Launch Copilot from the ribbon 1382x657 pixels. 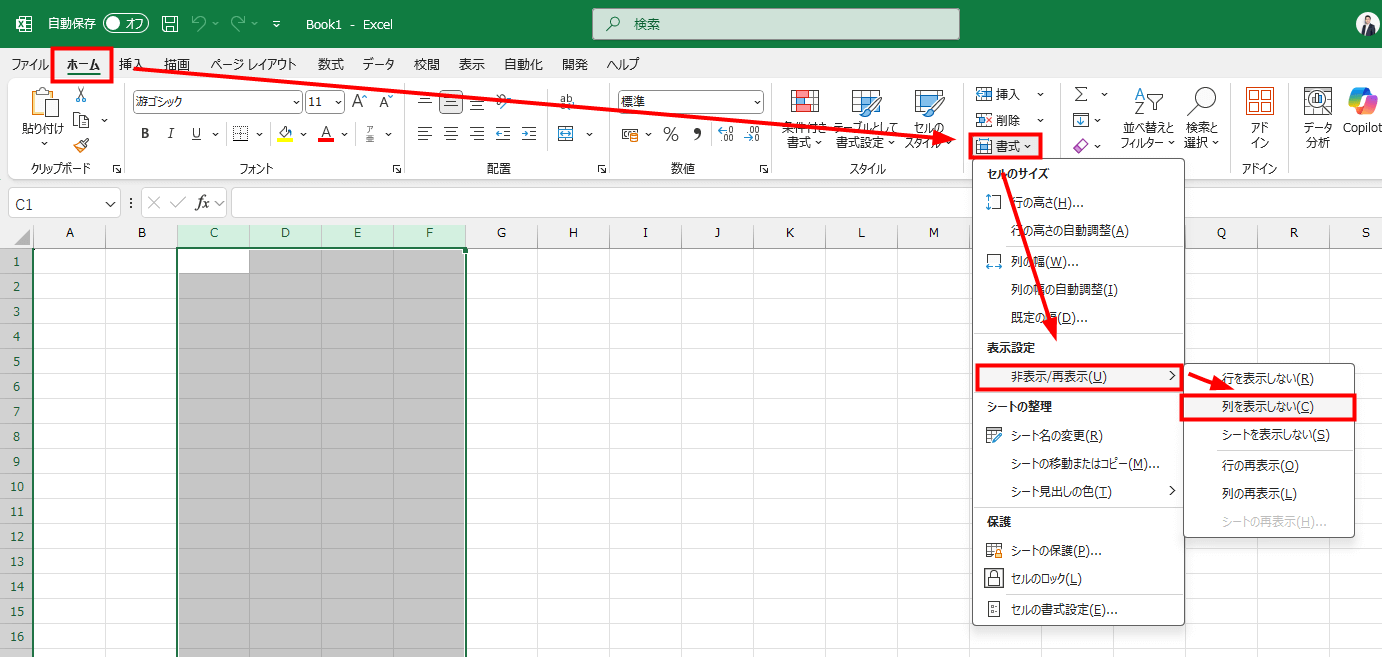click(1361, 110)
